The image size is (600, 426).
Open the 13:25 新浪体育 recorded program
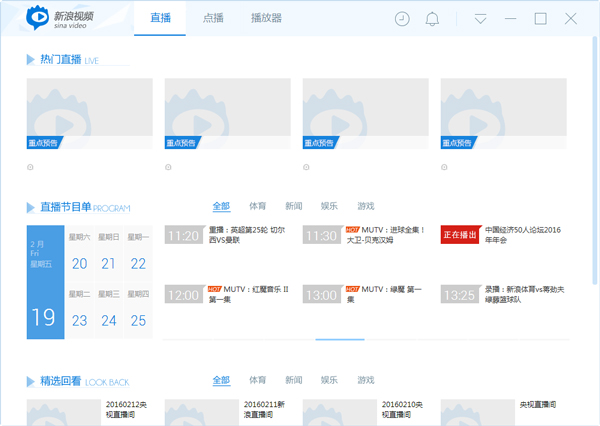[x=503, y=294]
